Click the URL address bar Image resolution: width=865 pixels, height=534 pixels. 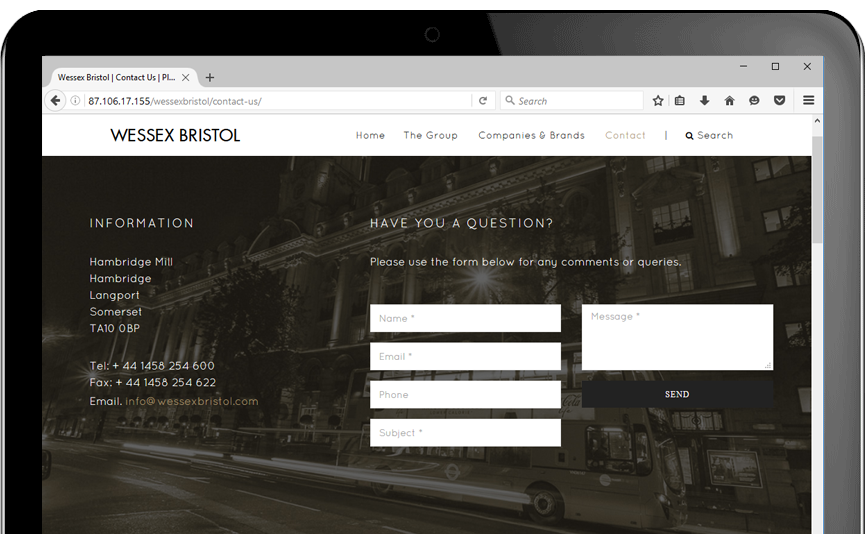point(276,102)
